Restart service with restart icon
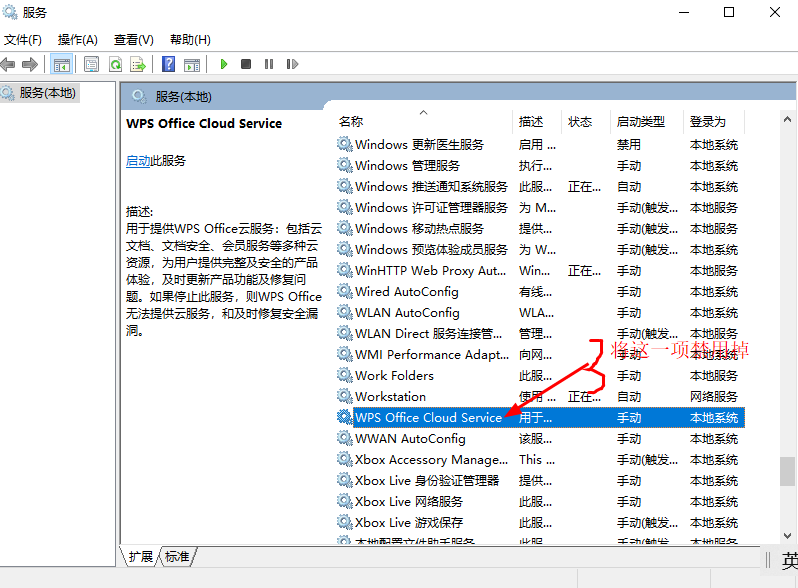The image size is (798, 588). click(x=292, y=64)
